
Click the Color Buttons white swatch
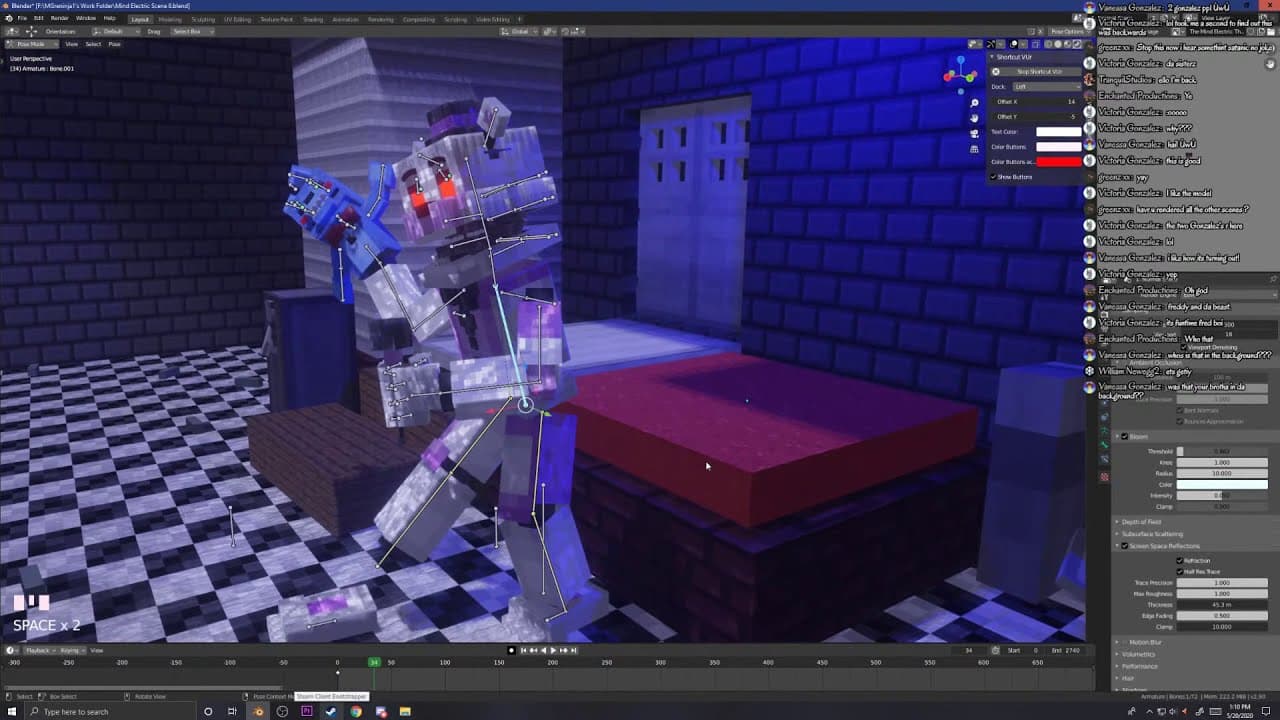(1058, 147)
